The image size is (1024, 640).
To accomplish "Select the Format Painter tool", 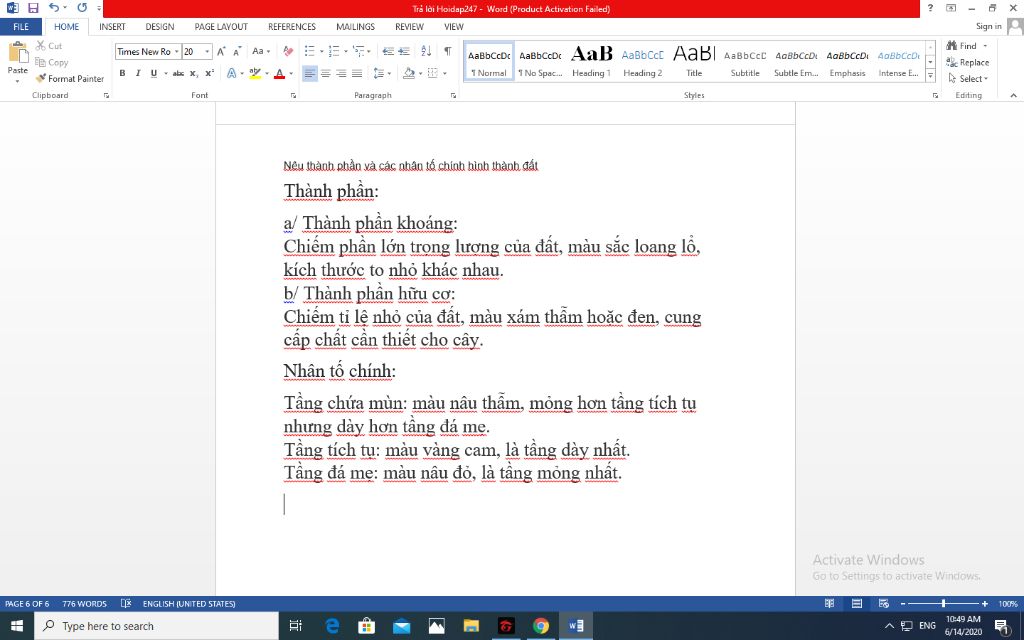I will click(x=70, y=78).
